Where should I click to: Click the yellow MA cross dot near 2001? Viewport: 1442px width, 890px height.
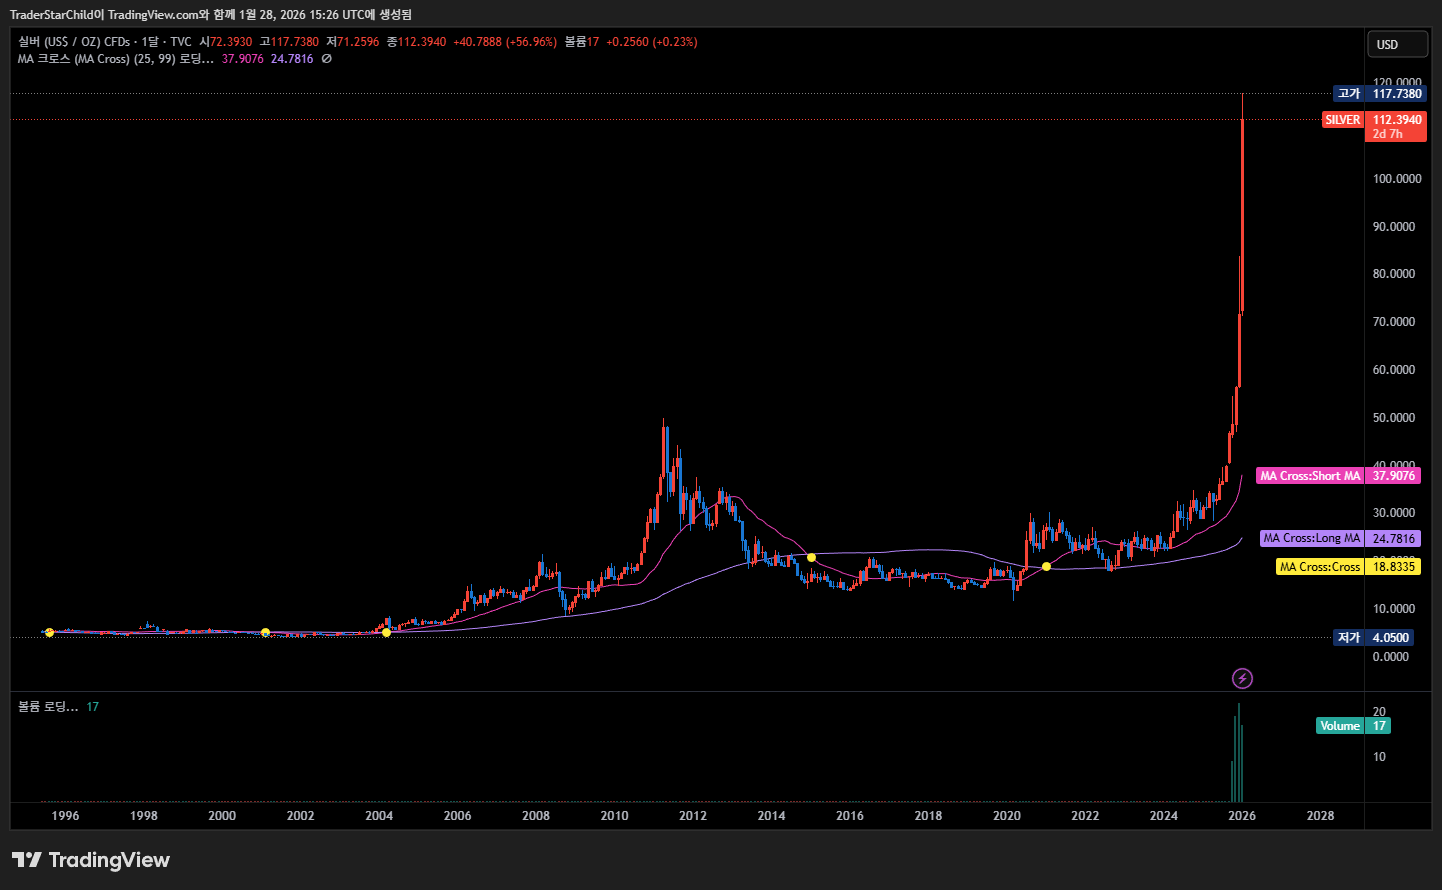pos(265,632)
